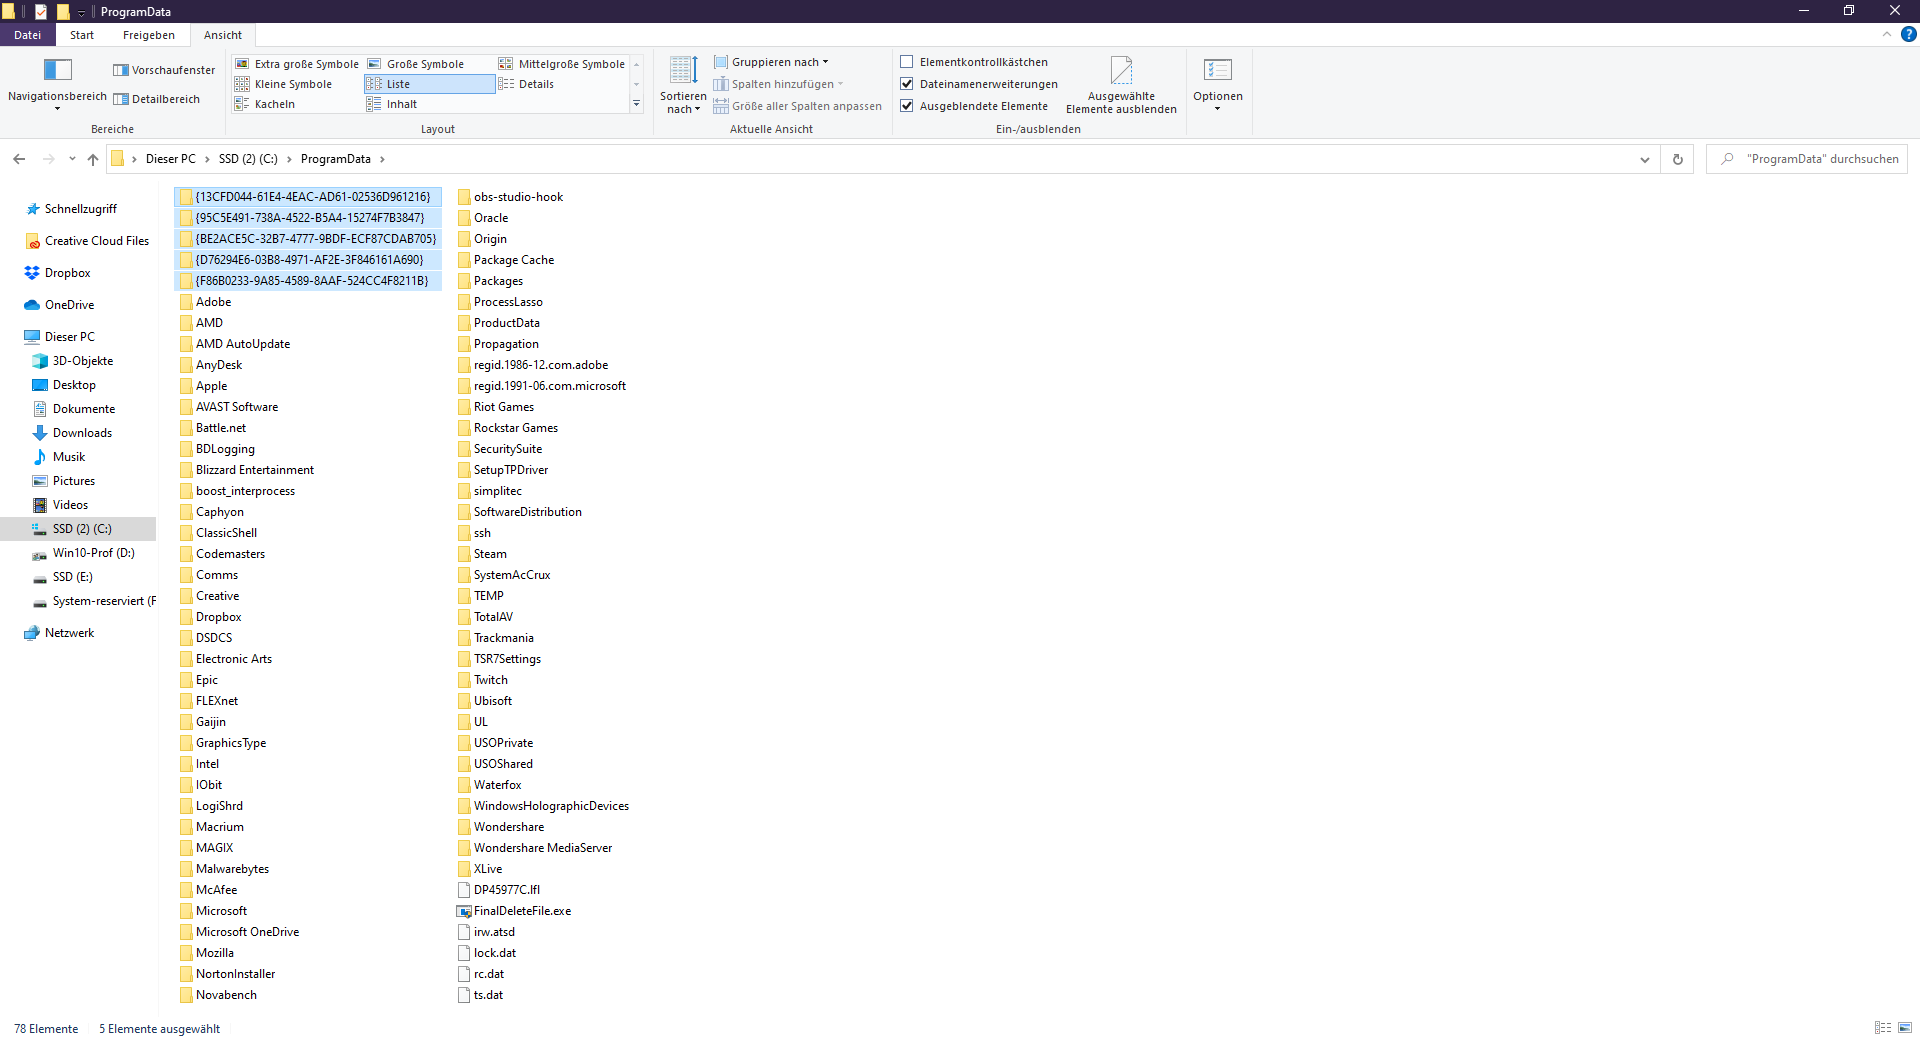Click the ProgramData search field
Image resolution: width=1920 pixels, height=1040 pixels.
tap(1807, 159)
